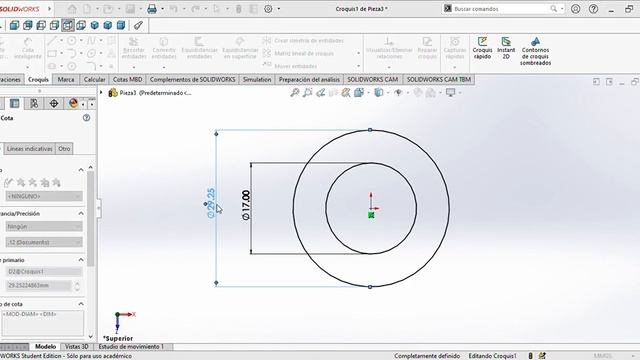This screenshot has height=360, width=640.
Task: Open the Líneas indicativas tab
Action: [29, 149]
